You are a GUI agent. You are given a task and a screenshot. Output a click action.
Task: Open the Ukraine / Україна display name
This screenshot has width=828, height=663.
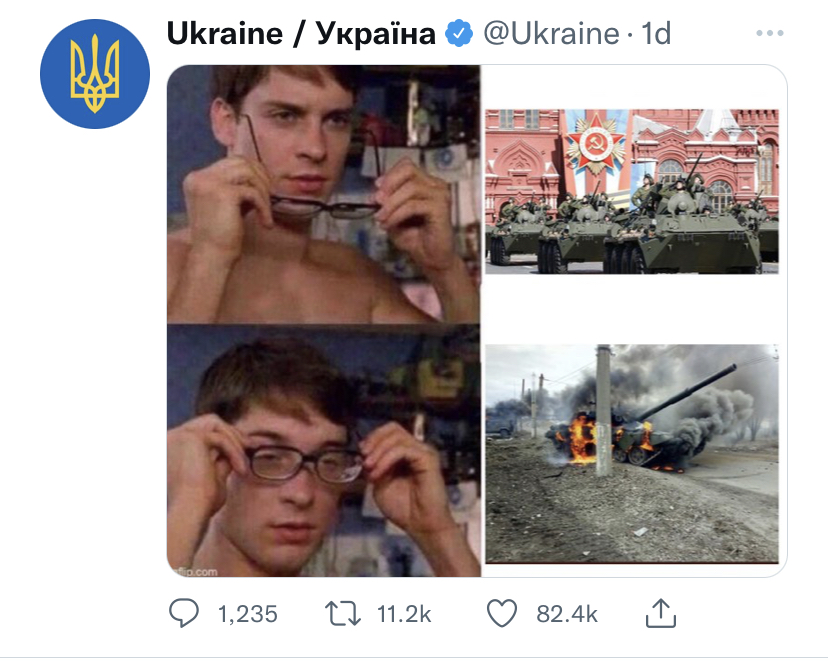point(301,34)
